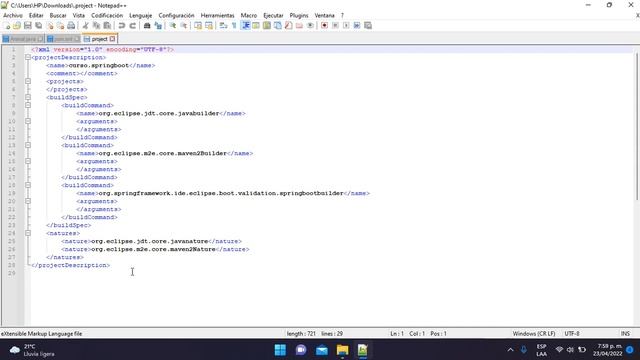
Task: Redo the edit via toolbar
Action: click(132, 26)
